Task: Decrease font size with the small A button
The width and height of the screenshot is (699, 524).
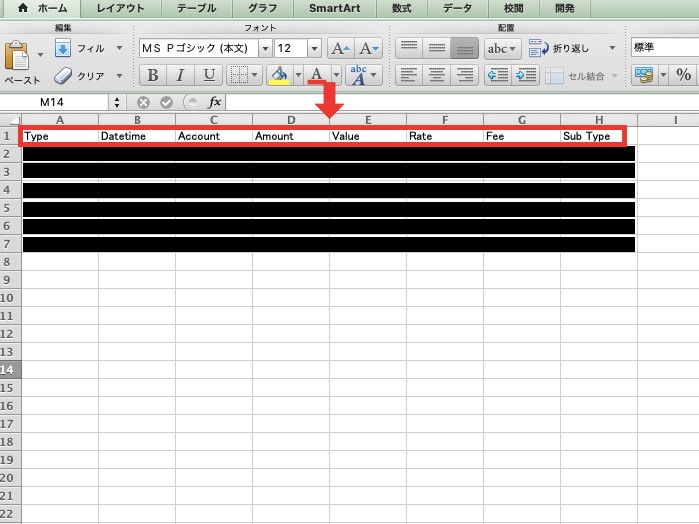Action: [368, 48]
